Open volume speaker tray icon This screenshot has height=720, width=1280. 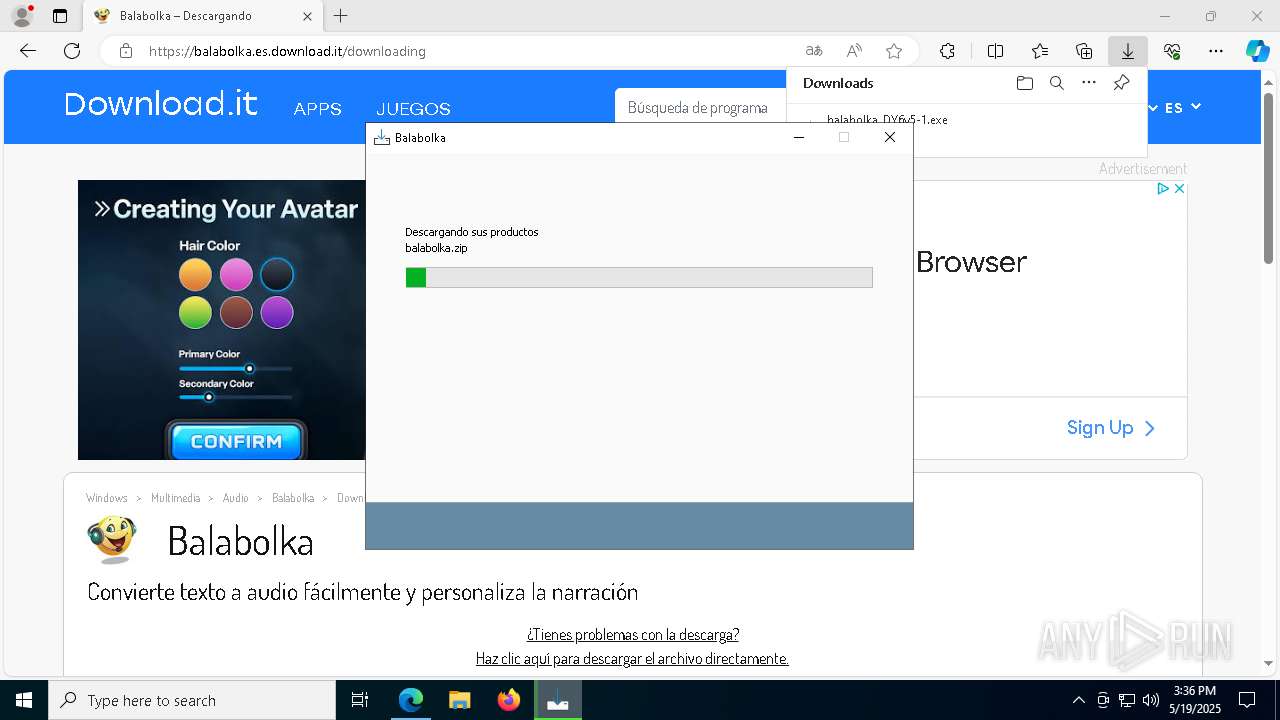1150,700
